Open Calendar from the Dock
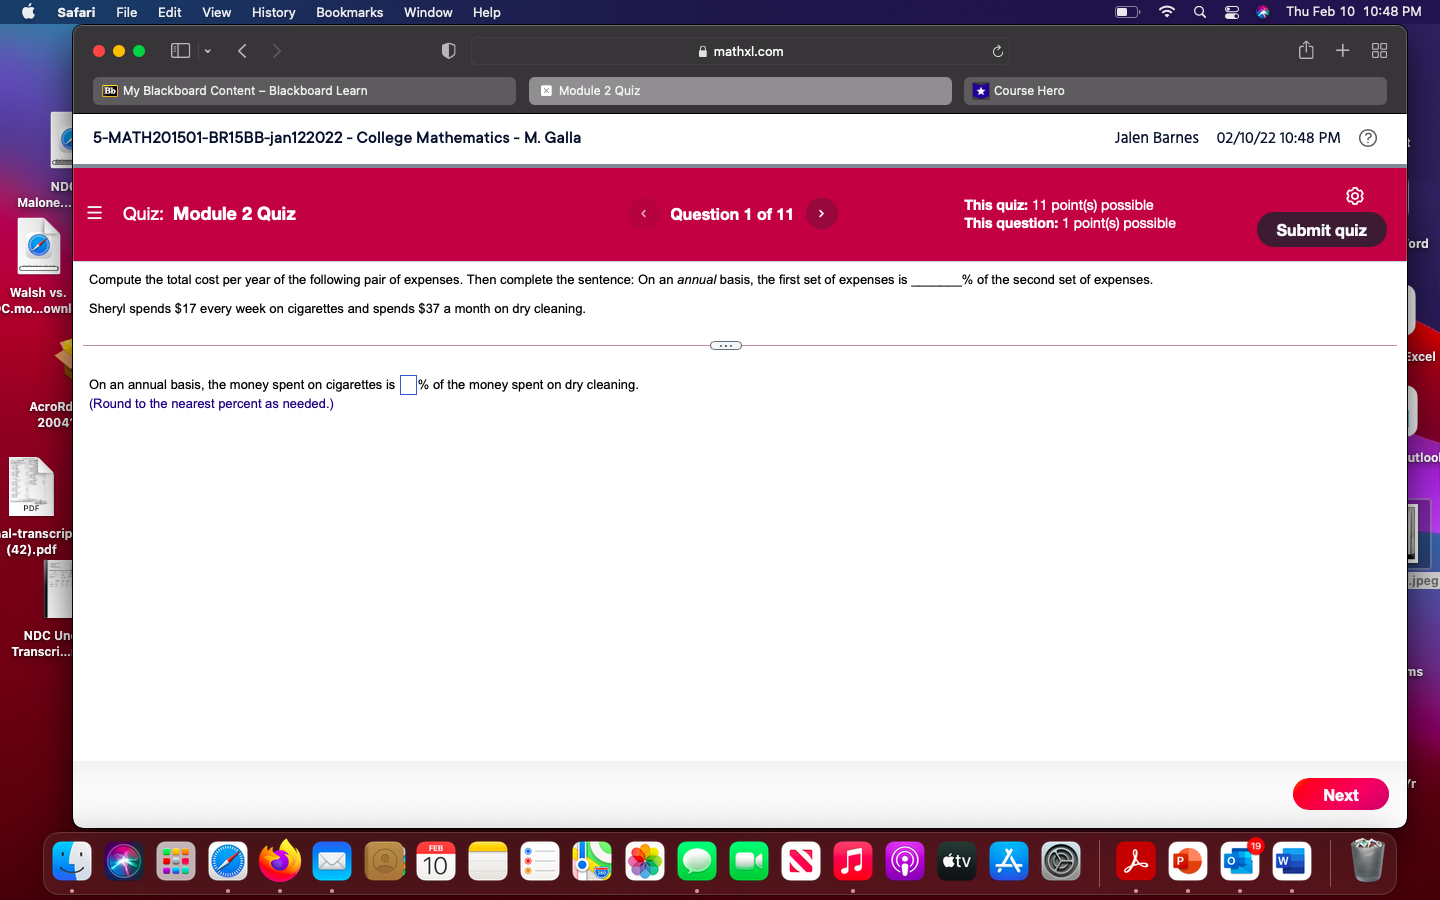This screenshot has width=1440, height=900. tap(436, 861)
